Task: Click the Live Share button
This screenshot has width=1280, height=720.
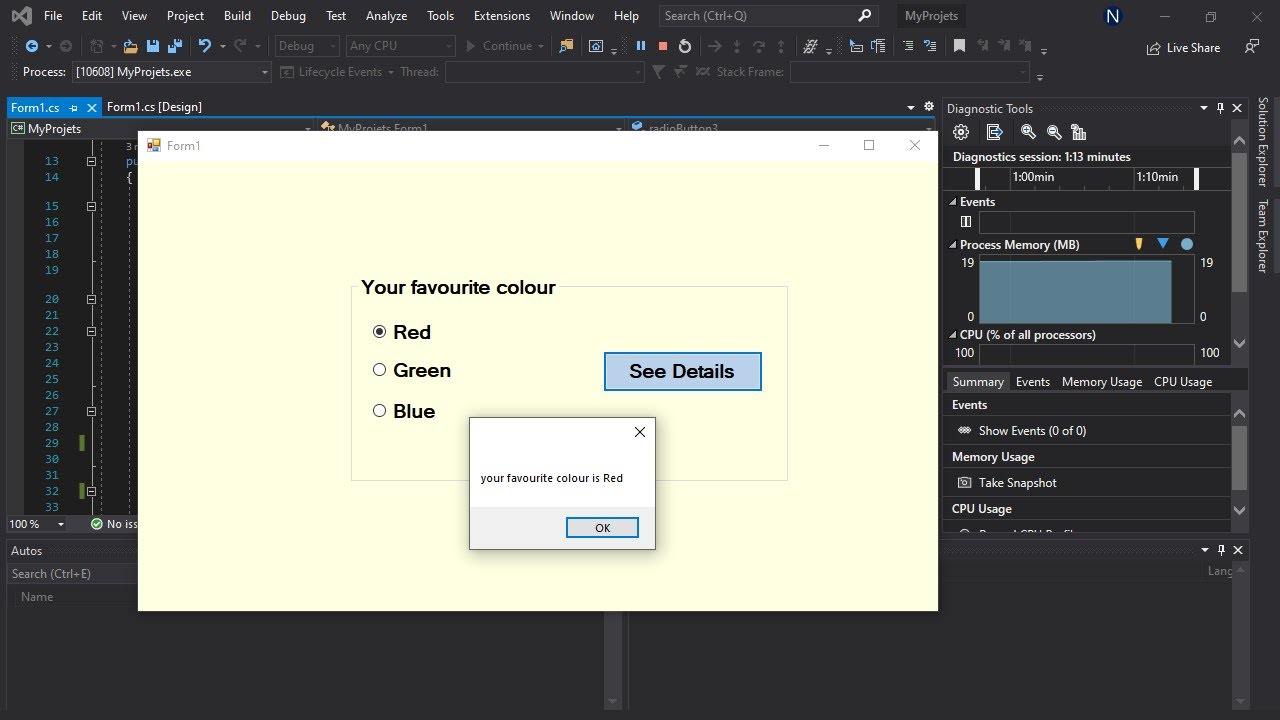Action: click(1183, 47)
